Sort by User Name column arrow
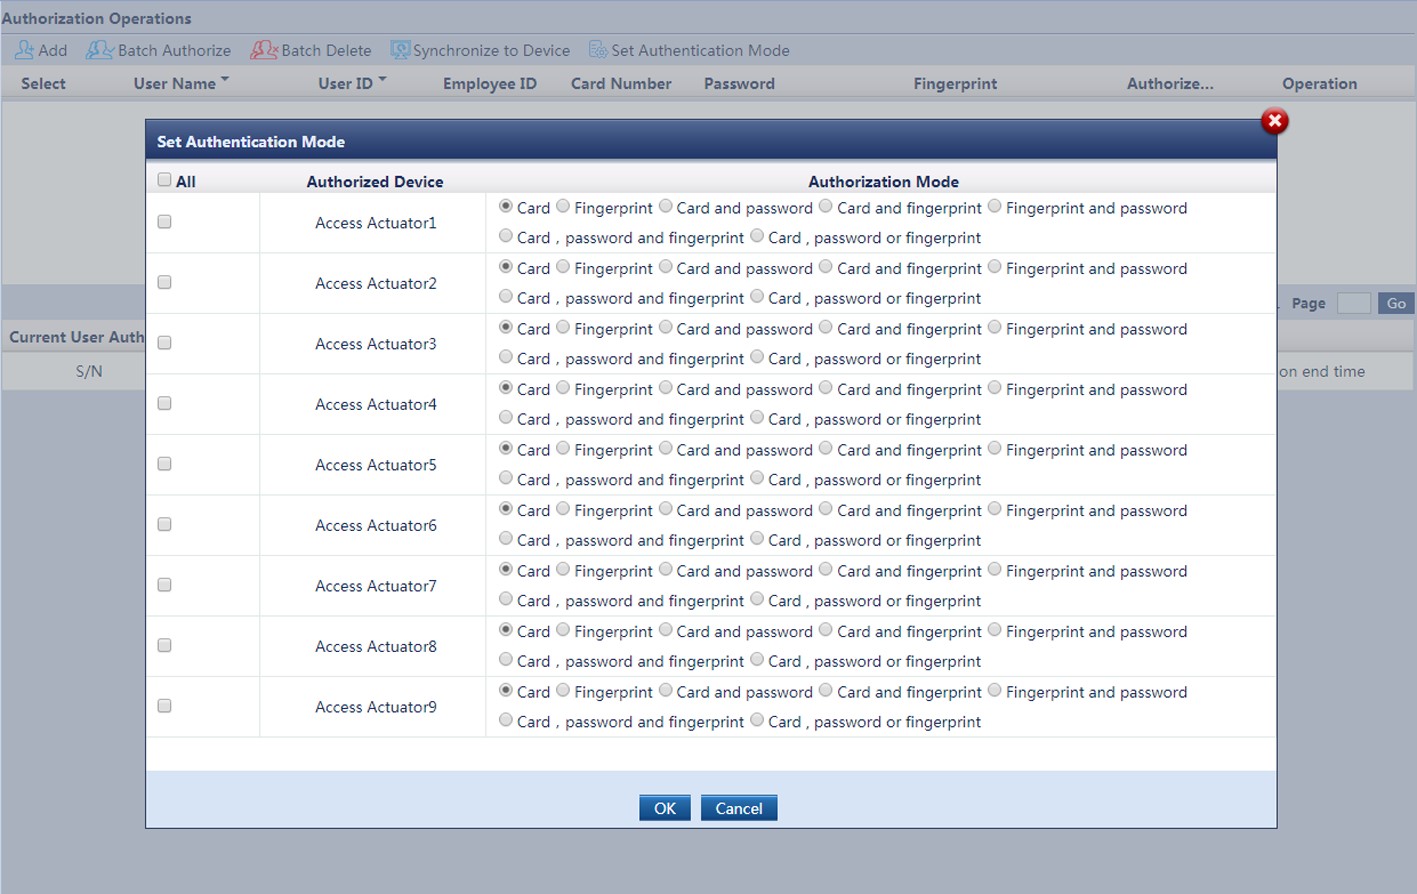This screenshot has height=894, width=1417. [x=225, y=79]
